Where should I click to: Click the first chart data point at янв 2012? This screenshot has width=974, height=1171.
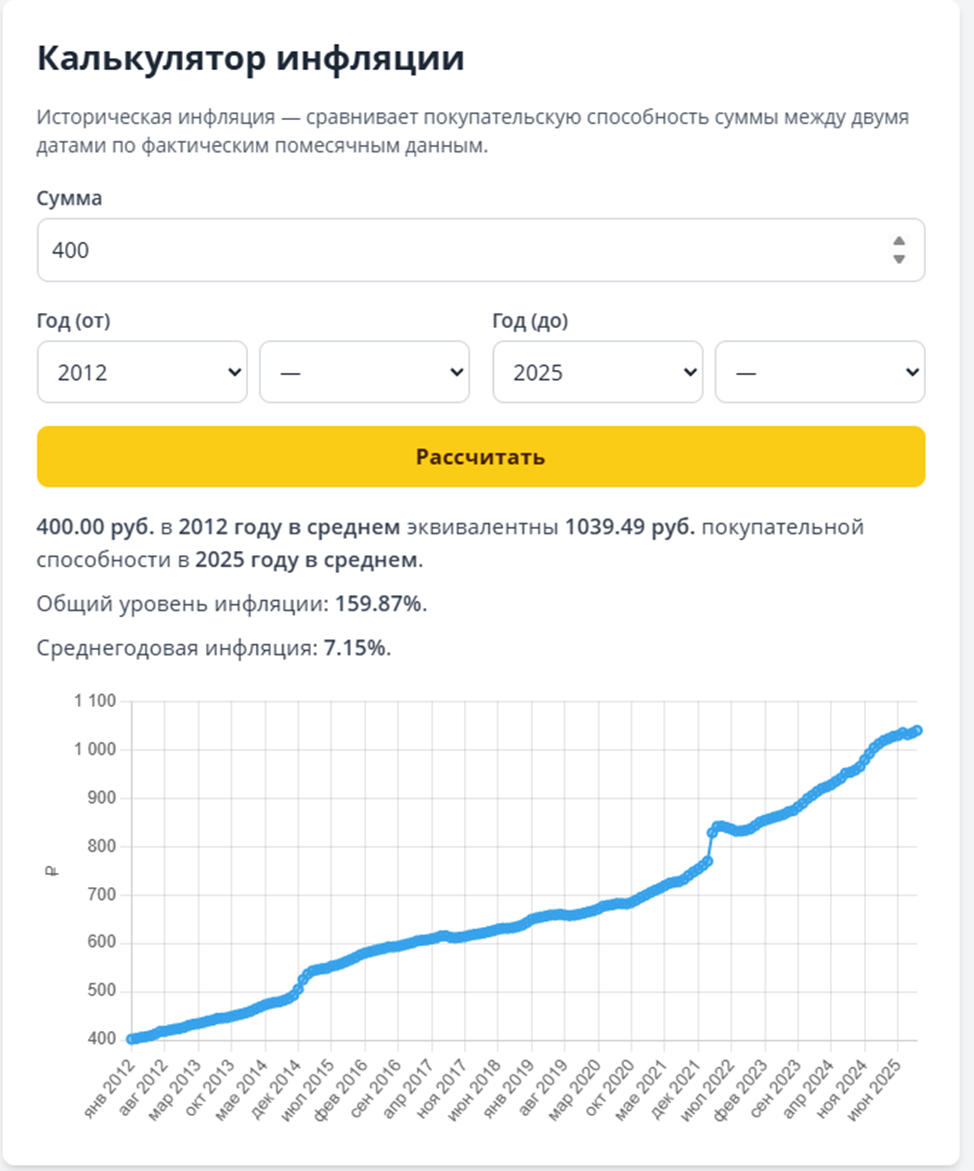pyautogui.click(x=132, y=1039)
